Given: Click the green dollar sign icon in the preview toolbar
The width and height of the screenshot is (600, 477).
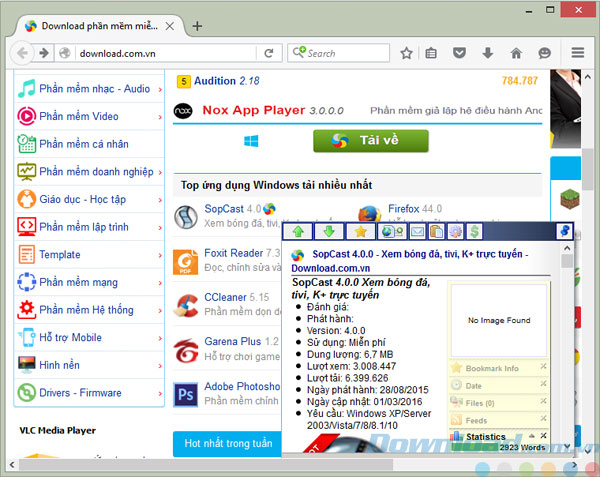Looking at the screenshot, I should click(474, 231).
